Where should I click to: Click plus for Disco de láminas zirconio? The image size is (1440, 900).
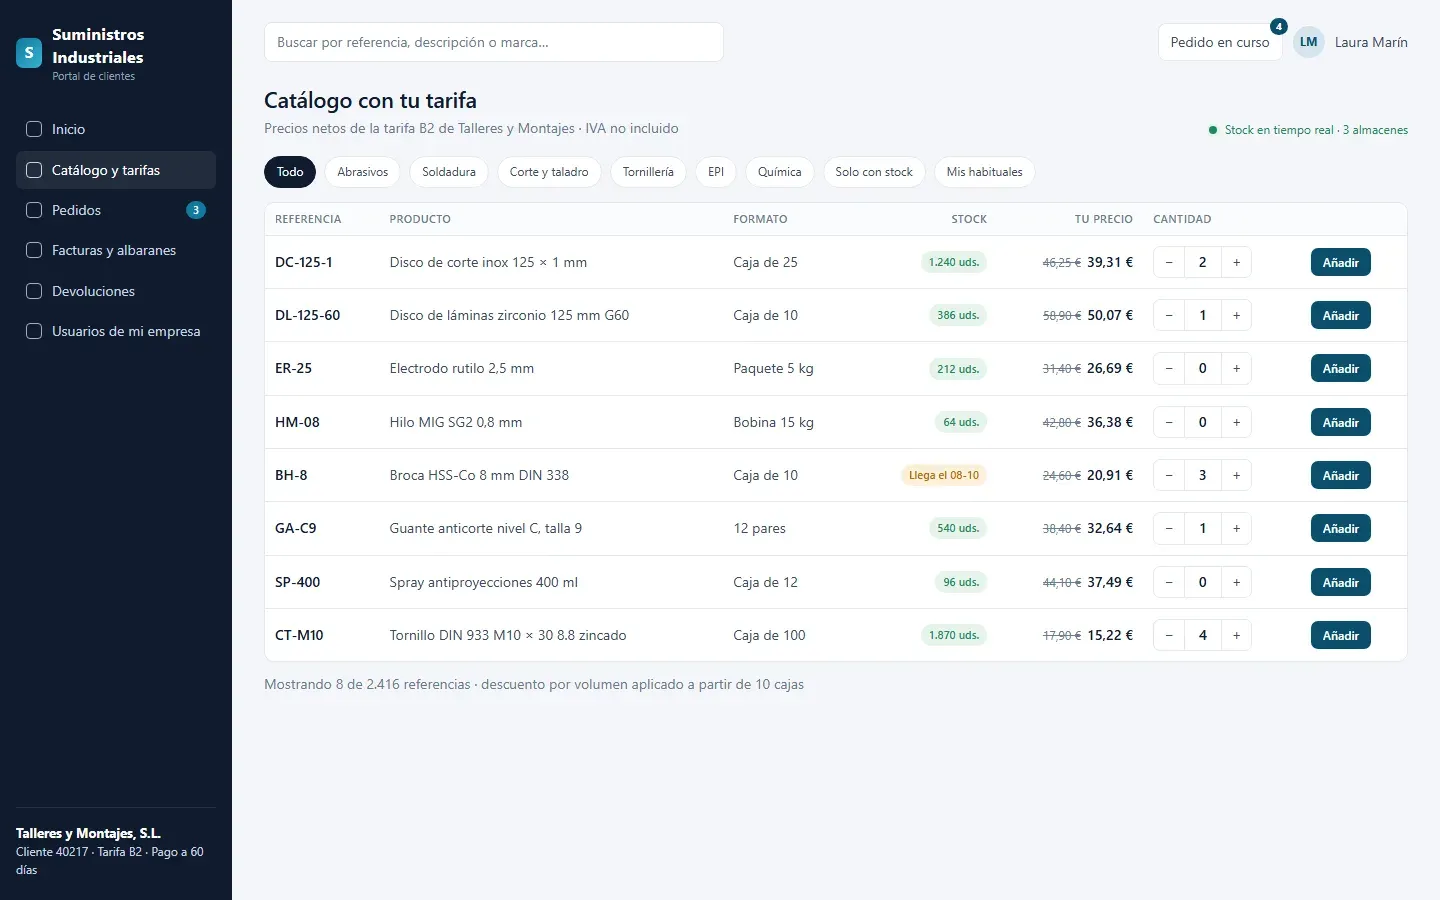1236,316
